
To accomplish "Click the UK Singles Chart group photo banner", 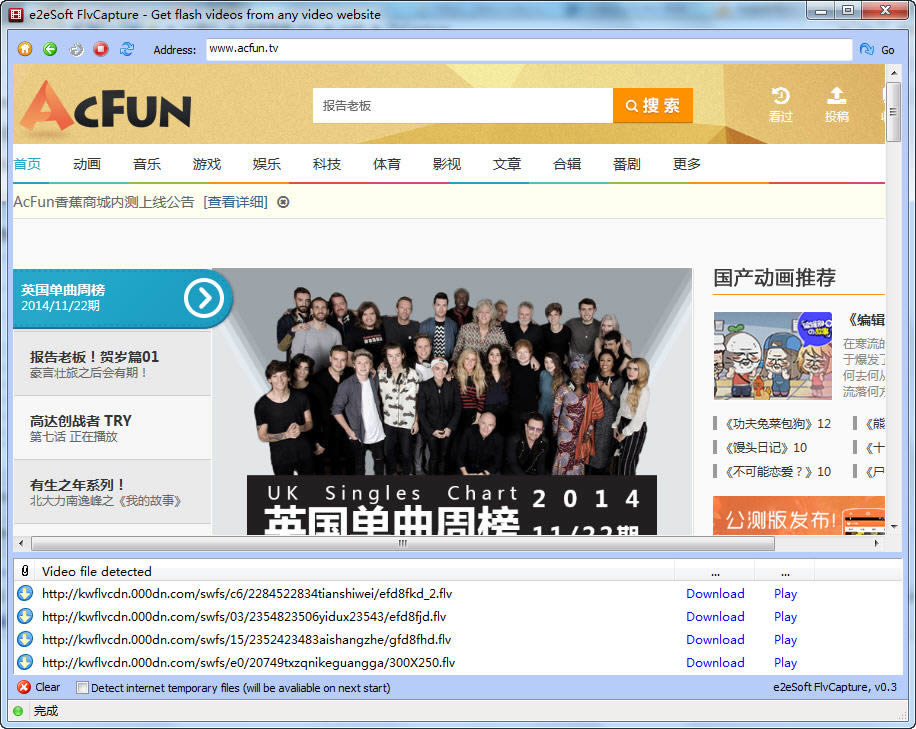I will (452, 401).
